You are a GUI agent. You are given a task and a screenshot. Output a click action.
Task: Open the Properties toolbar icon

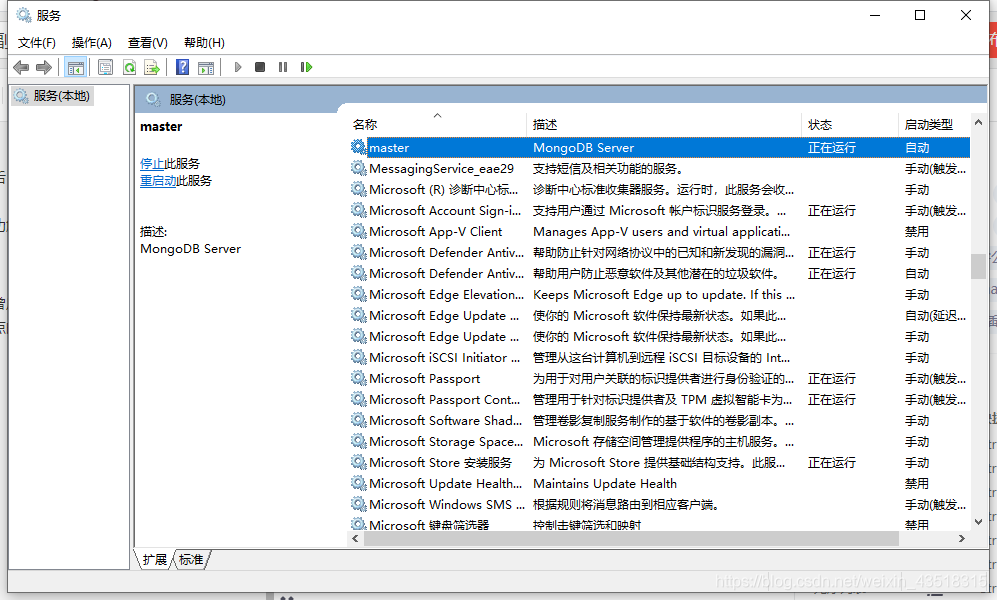[x=106, y=67]
